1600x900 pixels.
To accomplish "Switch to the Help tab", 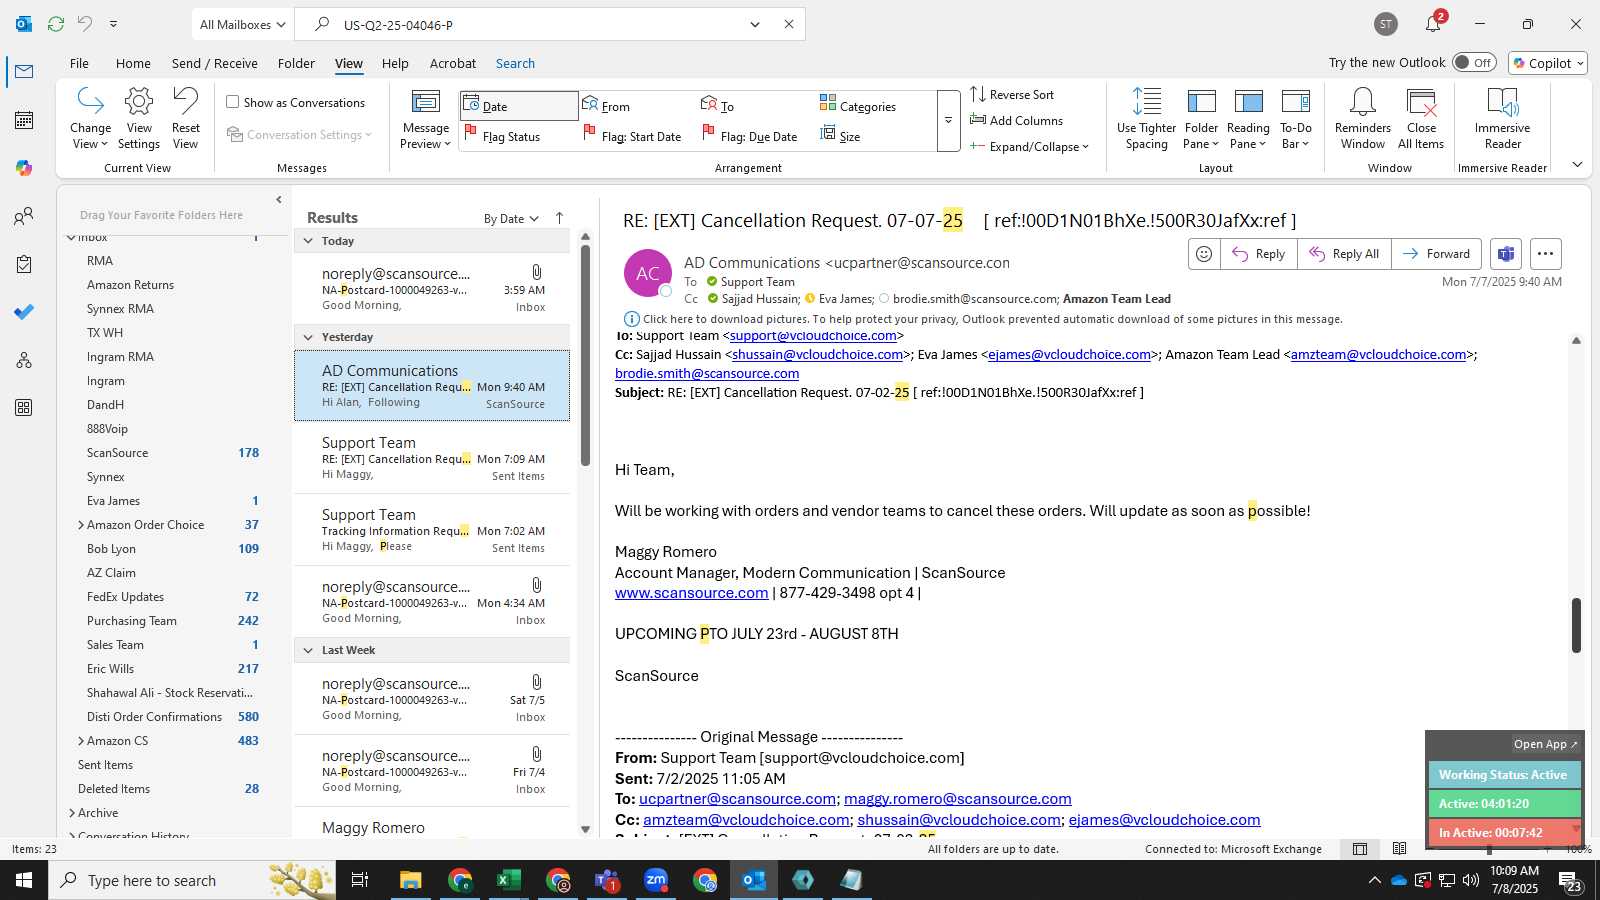I will [x=395, y=63].
